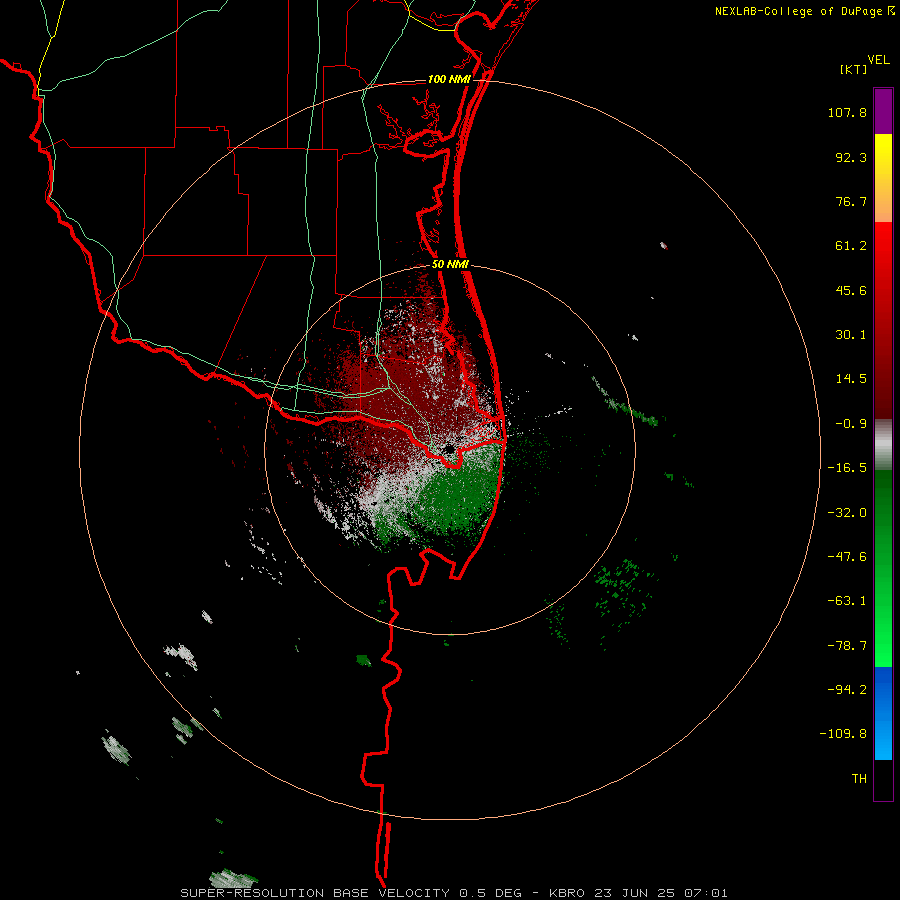This screenshot has width=900, height=900.
Task: Click the Super-Resolution Base Velocity caption text
Action: pyautogui.click(x=454, y=893)
